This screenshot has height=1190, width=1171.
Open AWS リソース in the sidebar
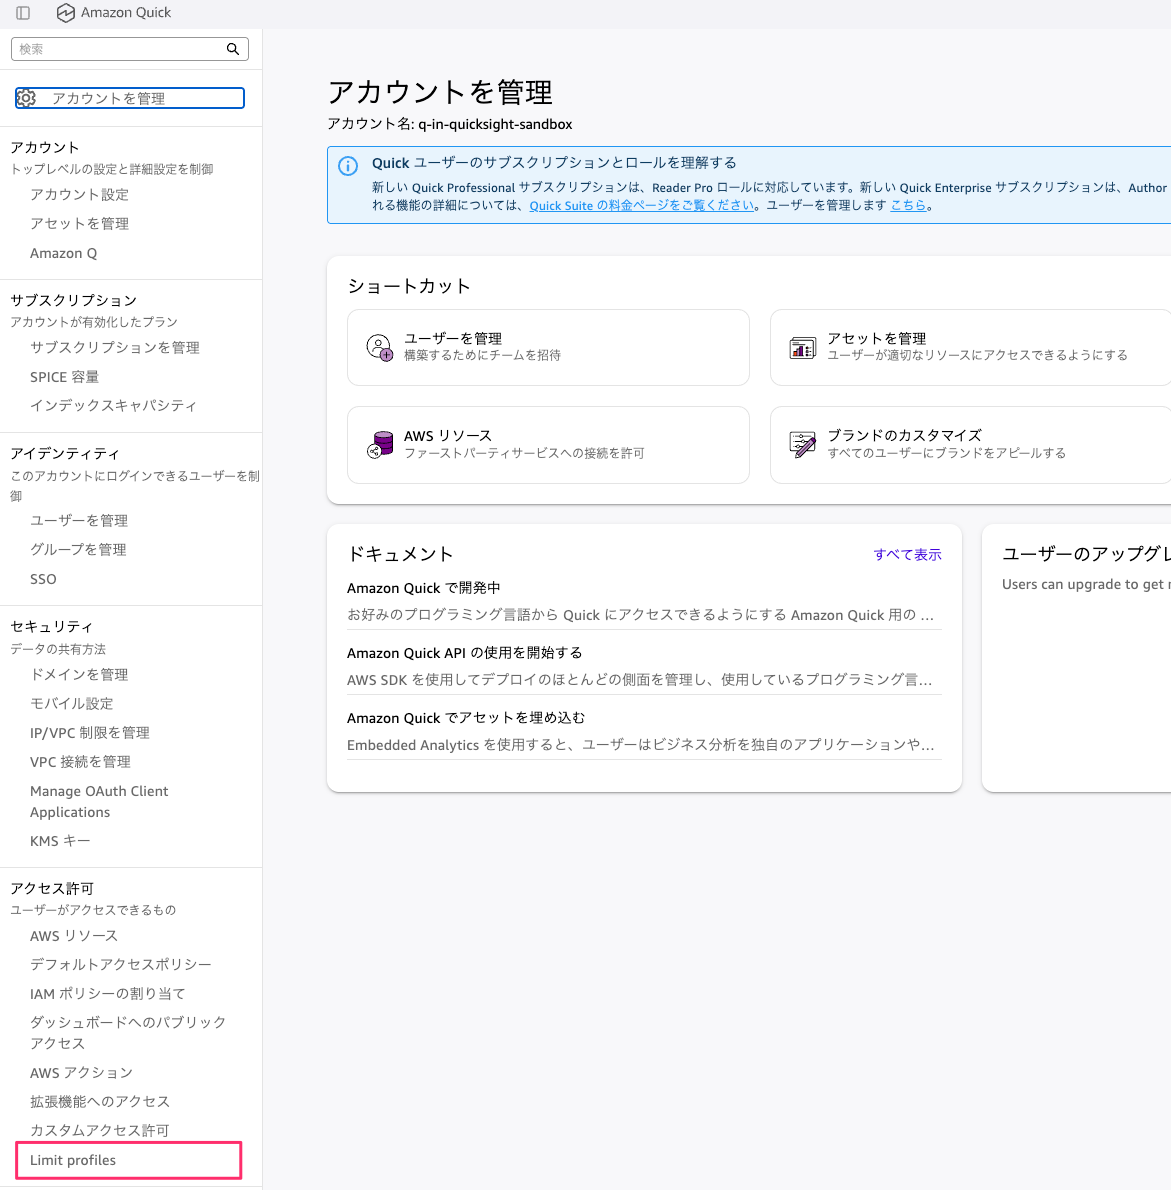click(74, 936)
